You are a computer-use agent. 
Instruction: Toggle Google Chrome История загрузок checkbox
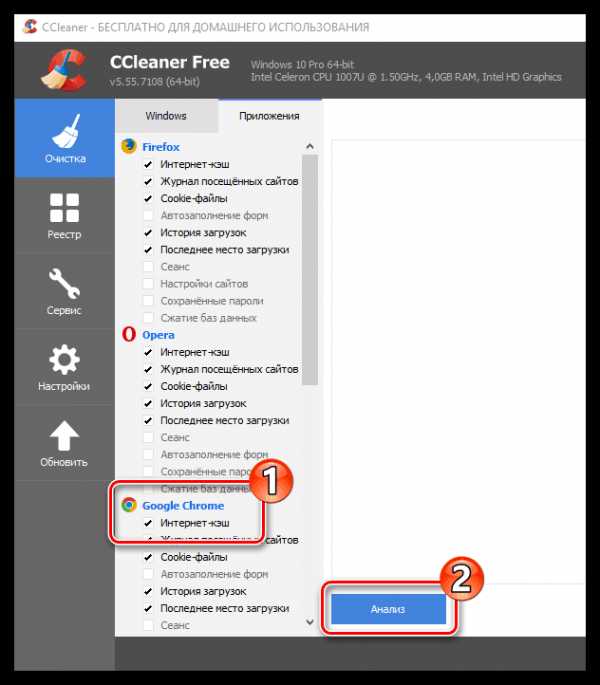tap(148, 591)
